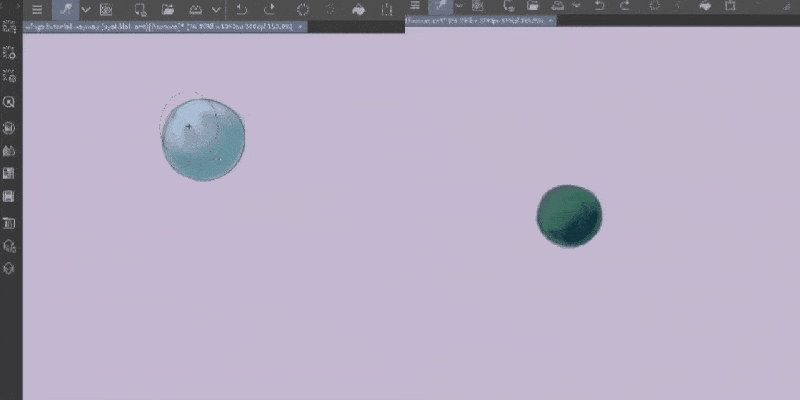The image size is (800, 400).
Task: Click the Open file folder icon in the light-blue-sphere window
Action: click(168, 9)
